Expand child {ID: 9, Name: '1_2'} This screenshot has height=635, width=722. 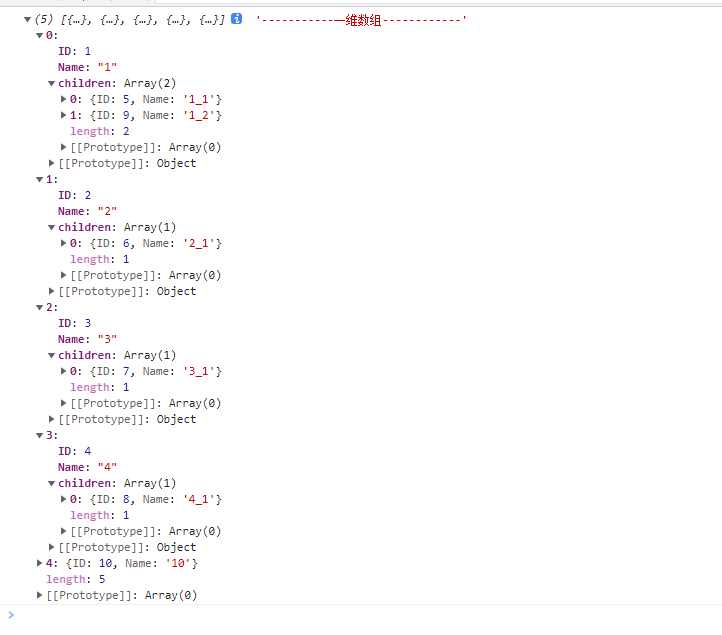(x=64, y=116)
